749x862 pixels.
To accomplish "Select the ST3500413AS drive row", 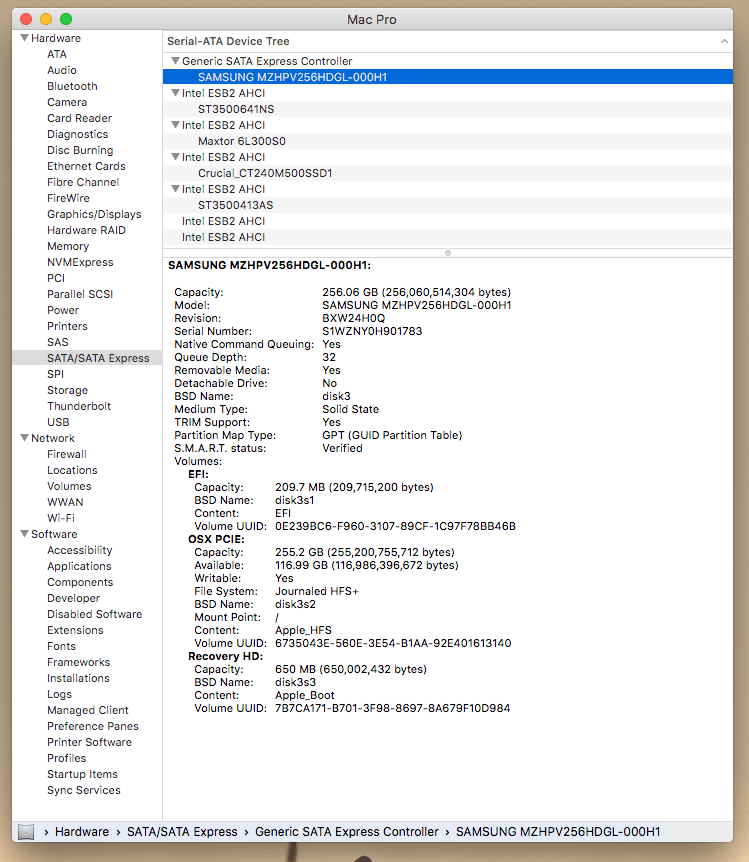I will click(x=448, y=205).
